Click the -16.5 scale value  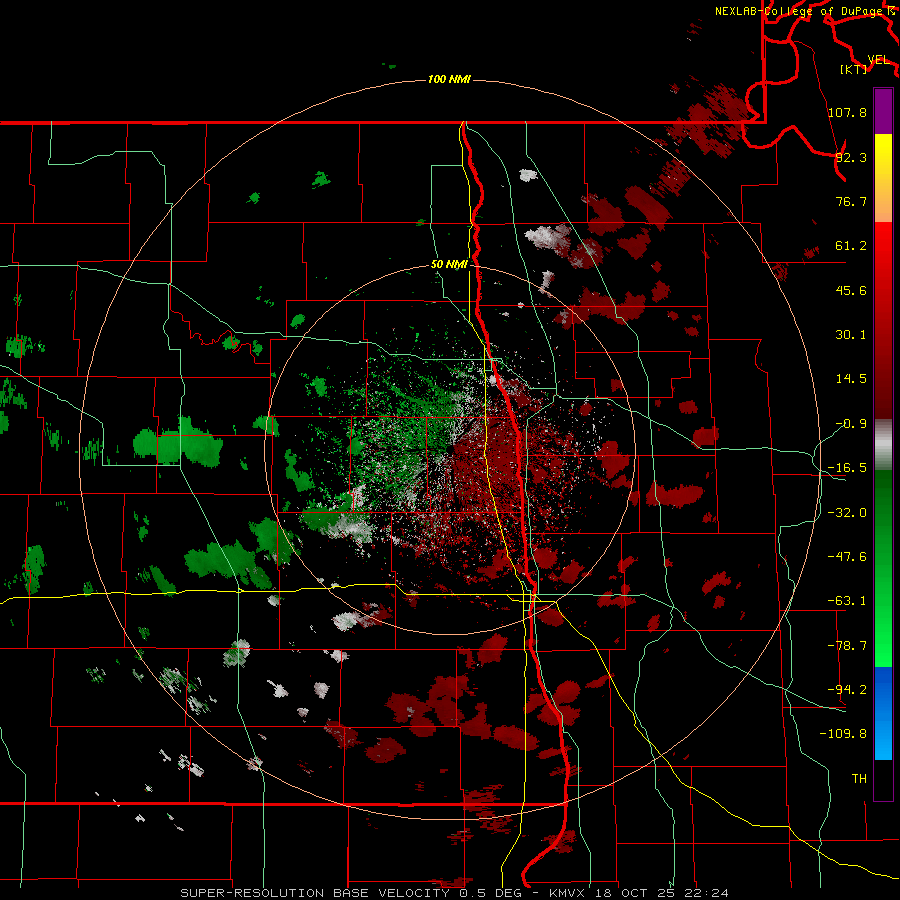click(x=847, y=468)
